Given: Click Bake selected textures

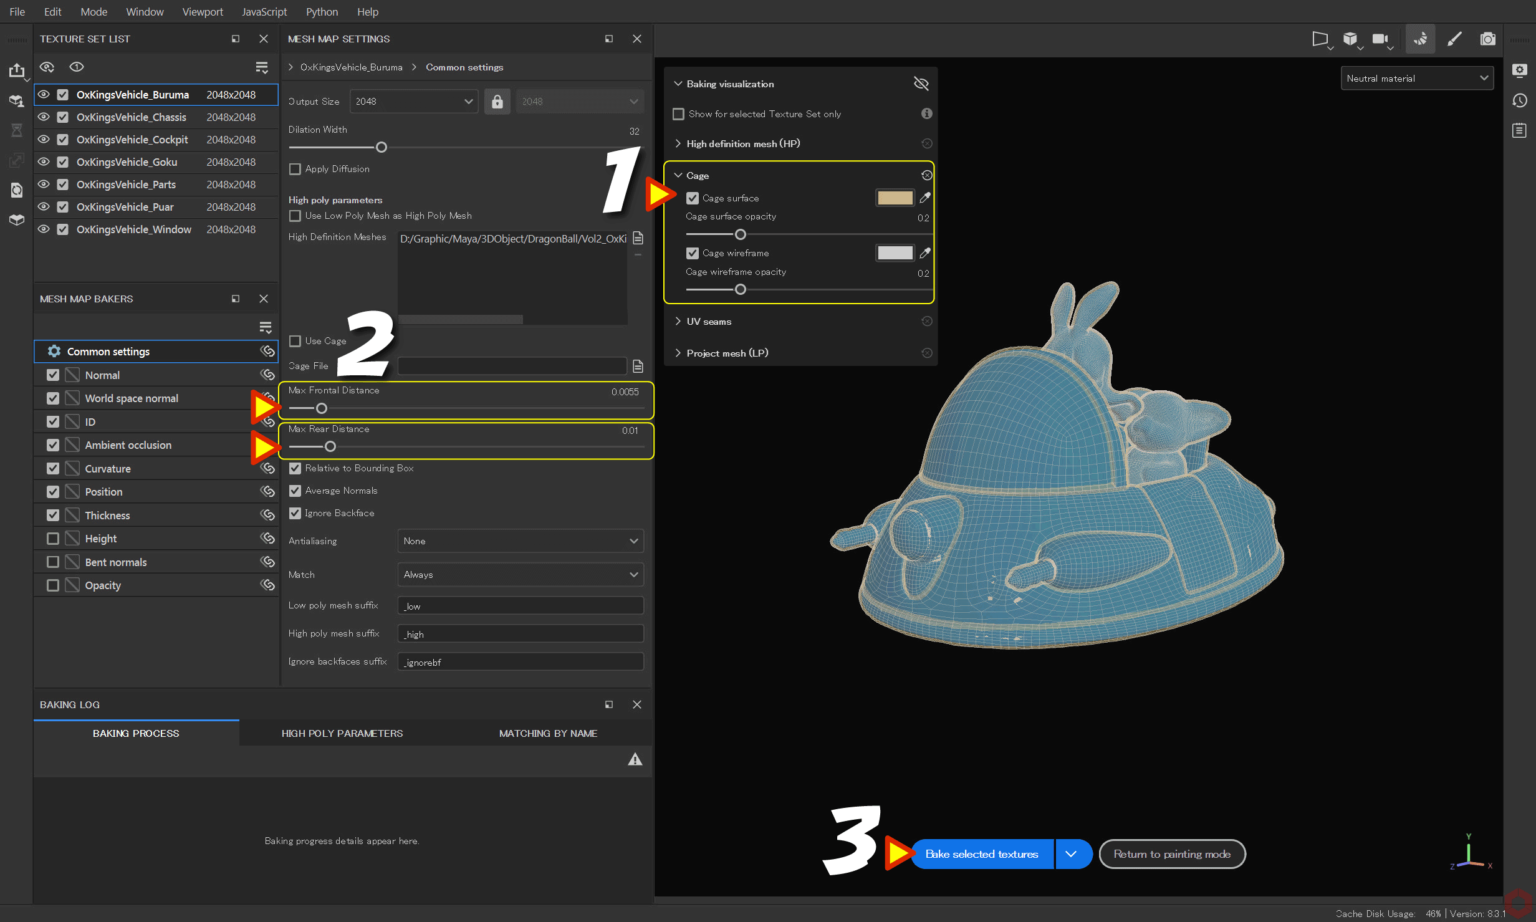Looking at the screenshot, I should (981, 854).
